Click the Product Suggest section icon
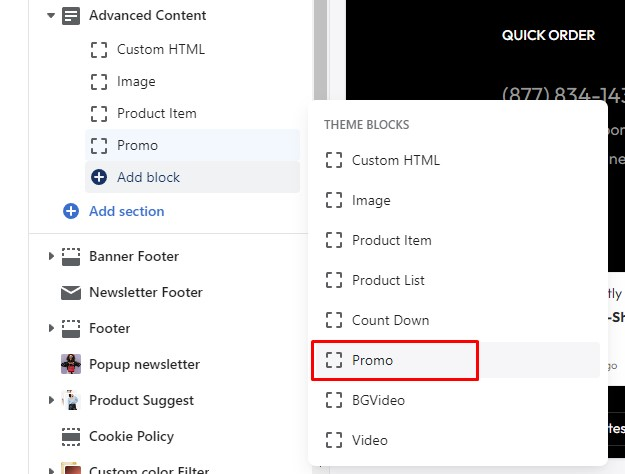This screenshot has height=474, width=625. click(x=71, y=401)
